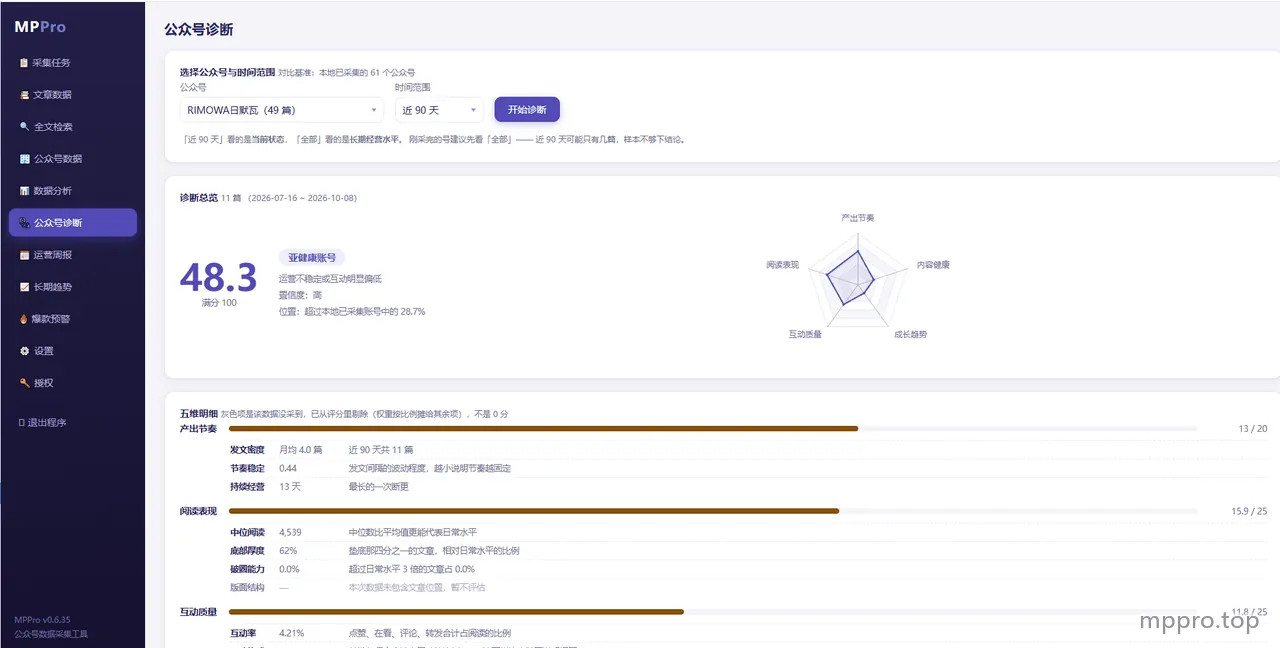Viewport: 1280px width, 648px height.
Task: Click the MPPro logo in sidebar
Action: coord(40,27)
